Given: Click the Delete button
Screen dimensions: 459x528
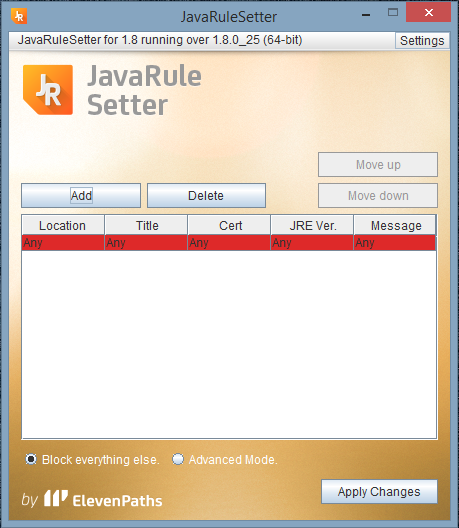Looking at the screenshot, I should tap(206, 196).
